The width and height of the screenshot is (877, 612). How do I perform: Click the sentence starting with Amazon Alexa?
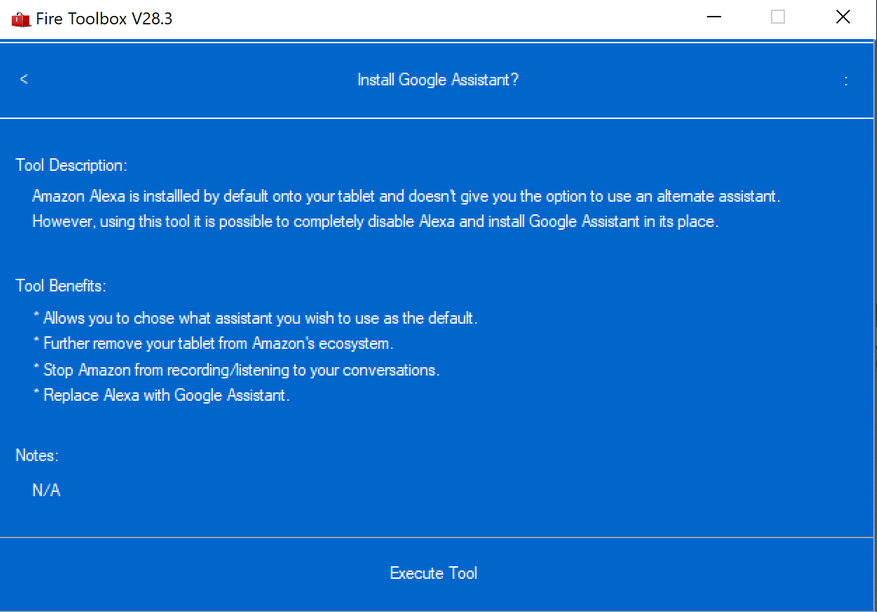405,196
